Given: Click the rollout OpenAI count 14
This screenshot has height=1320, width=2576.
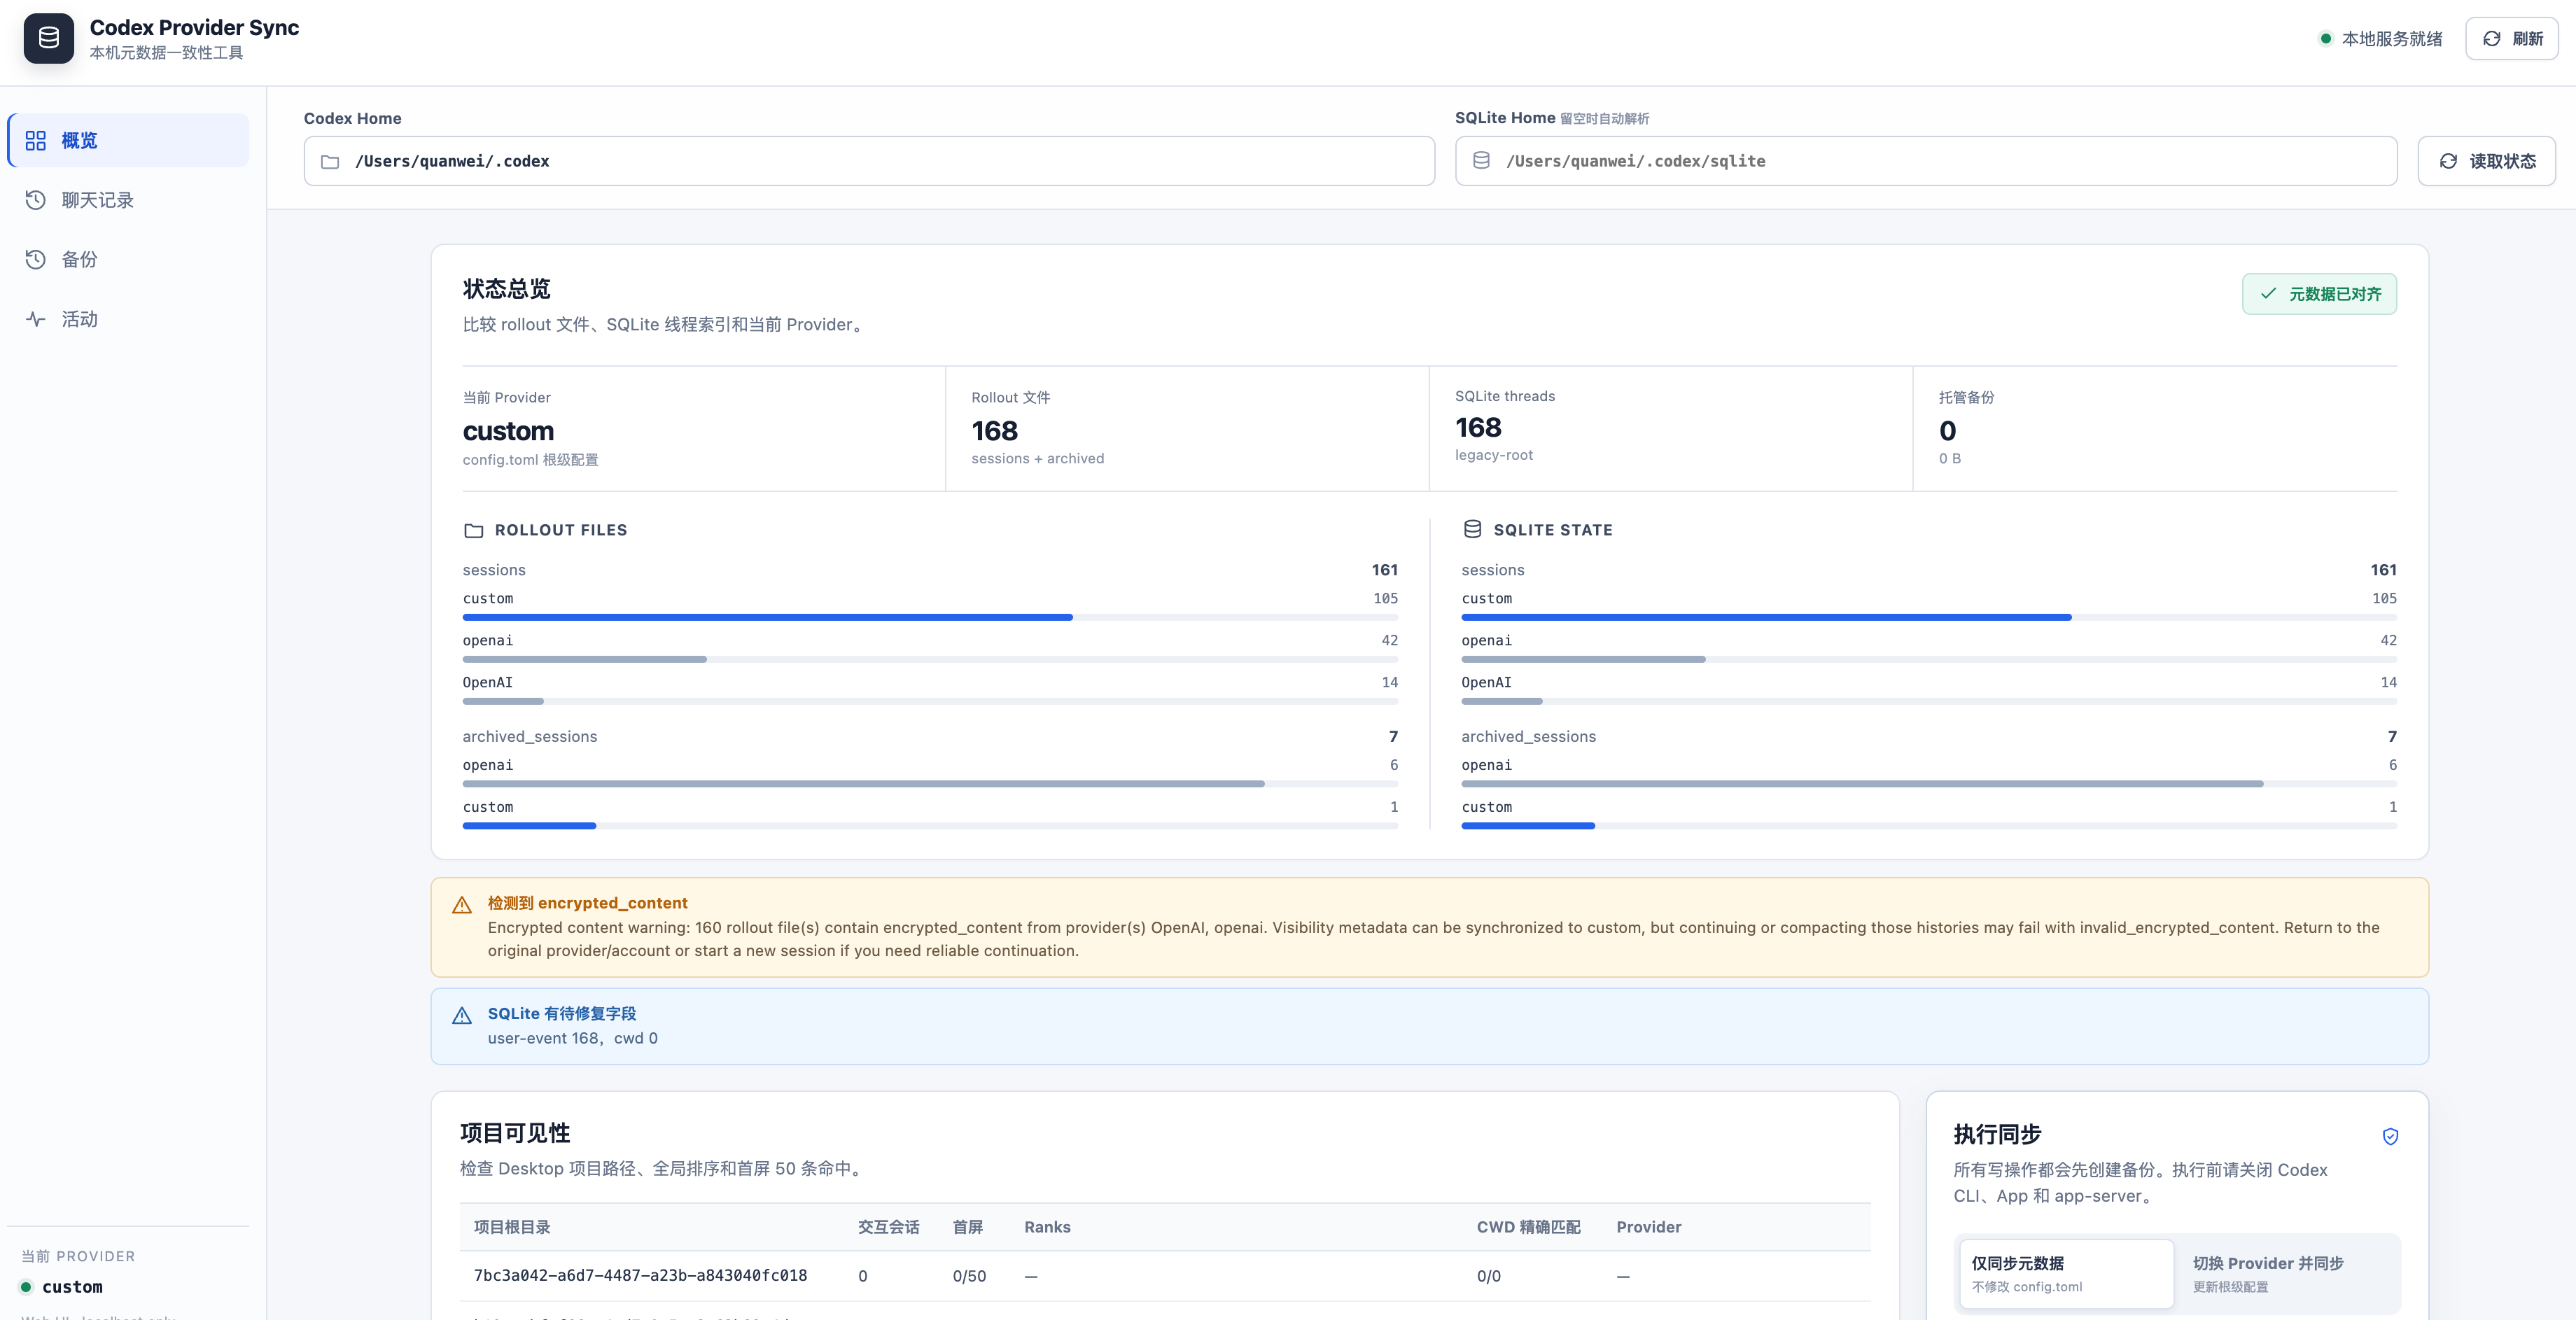Looking at the screenshot, I should pyautogui.click(x=1390, y=683).
